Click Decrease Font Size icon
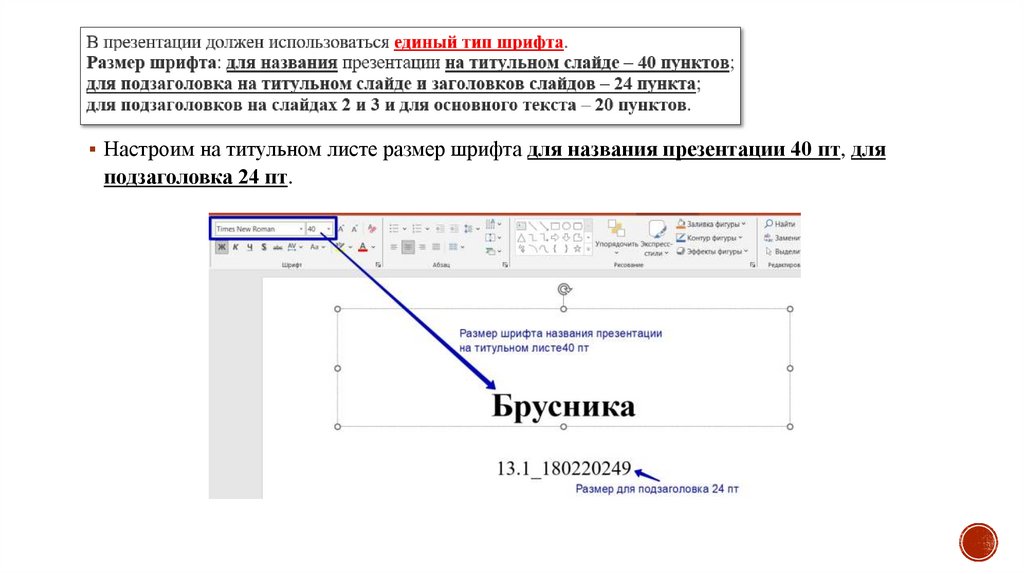 (x=355, y=229)
